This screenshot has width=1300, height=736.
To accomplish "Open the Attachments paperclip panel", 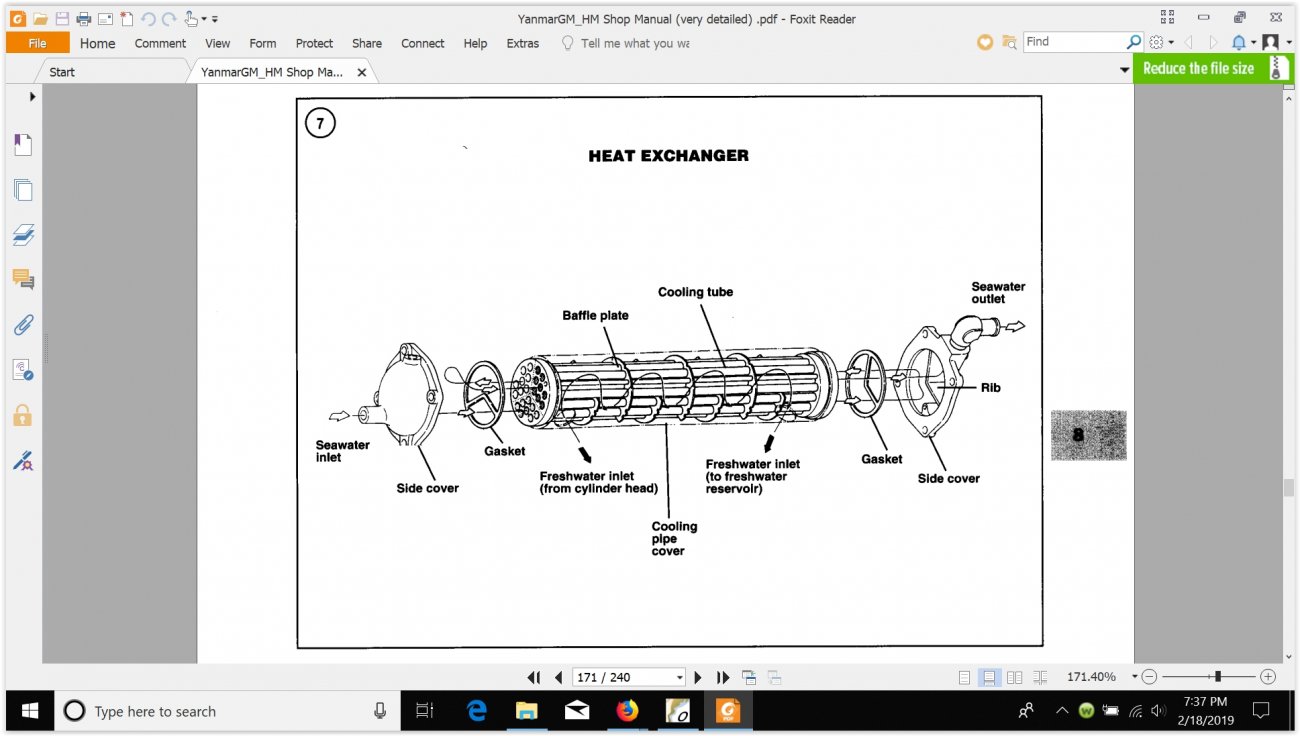I will tap(23, 324).
